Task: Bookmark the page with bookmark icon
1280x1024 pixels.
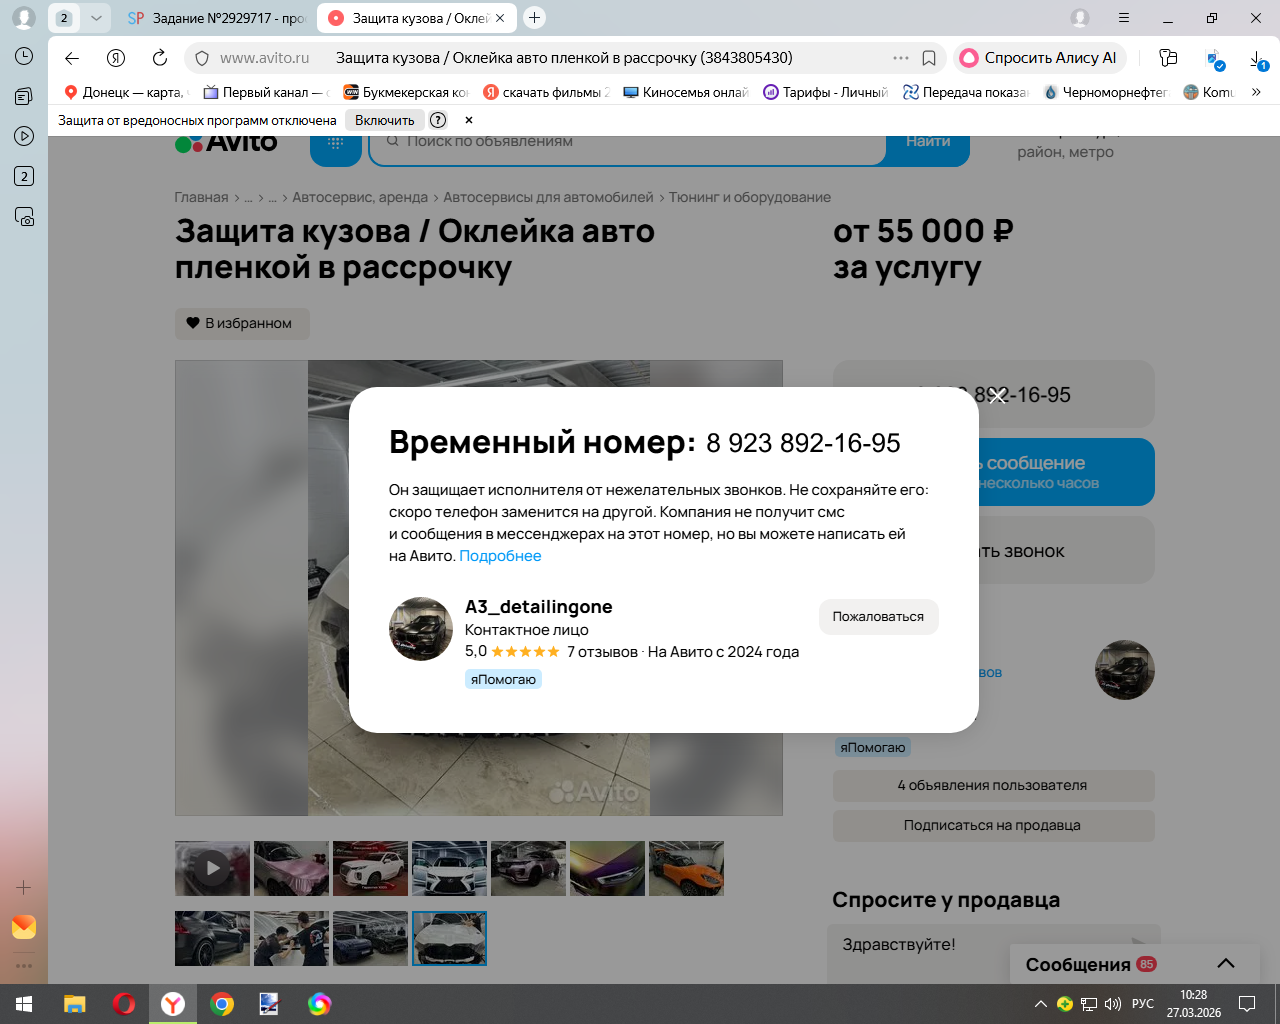Action: pyautogui.click(x=929, y=58)
